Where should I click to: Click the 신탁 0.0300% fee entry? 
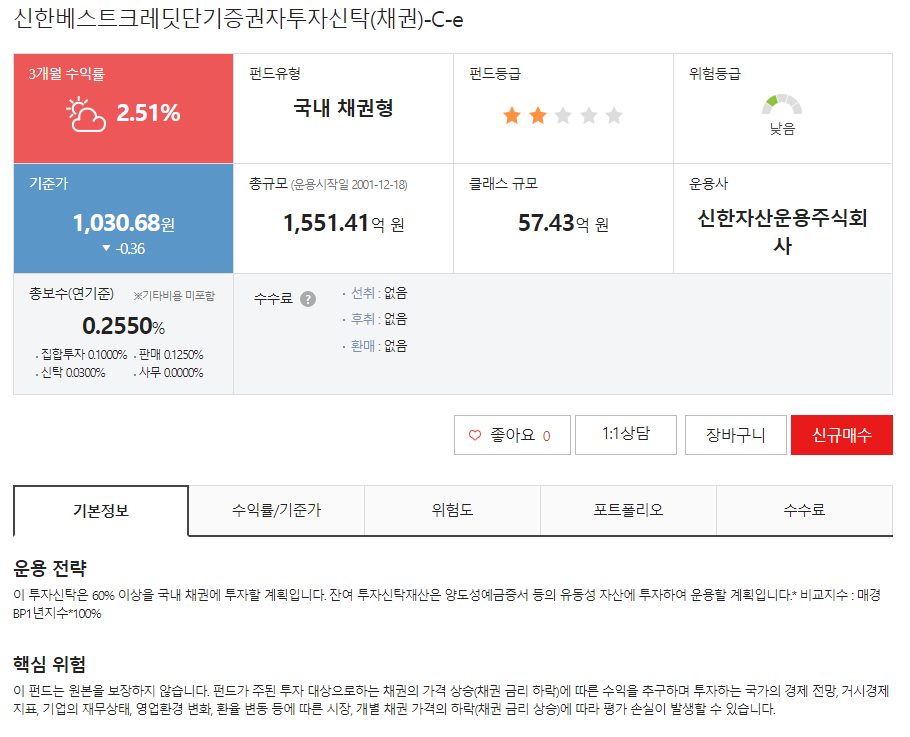[x=73, y=373]
